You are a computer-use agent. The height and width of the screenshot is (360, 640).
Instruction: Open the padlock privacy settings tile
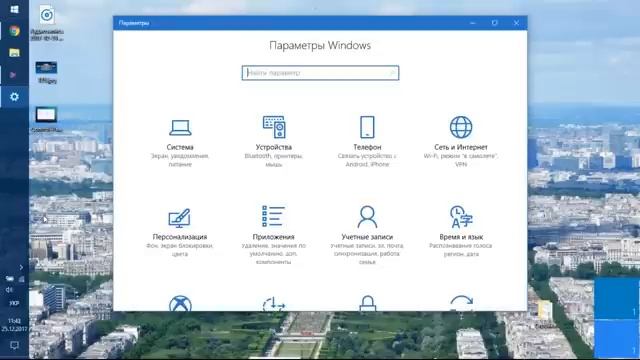(367, 303)
